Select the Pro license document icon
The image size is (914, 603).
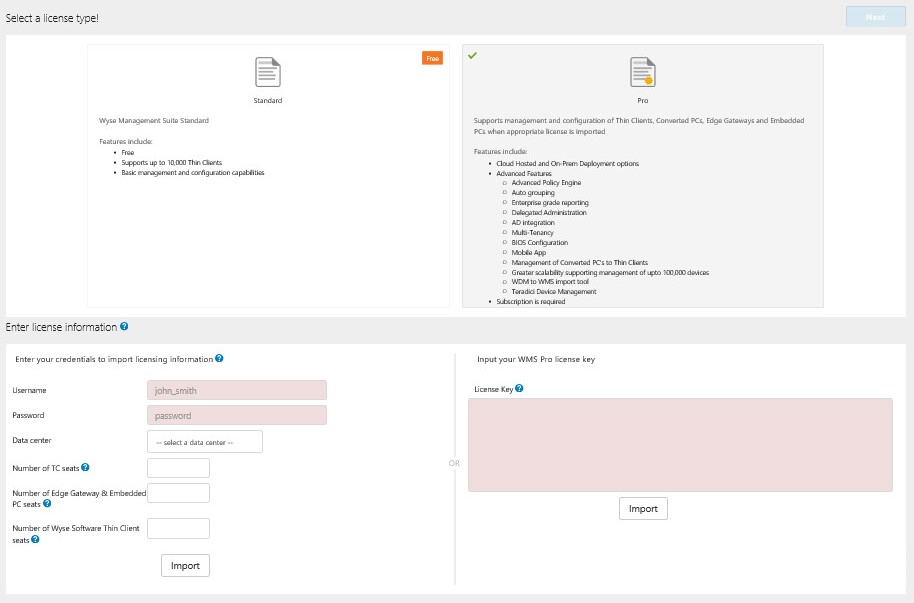[x=642, y=72]
